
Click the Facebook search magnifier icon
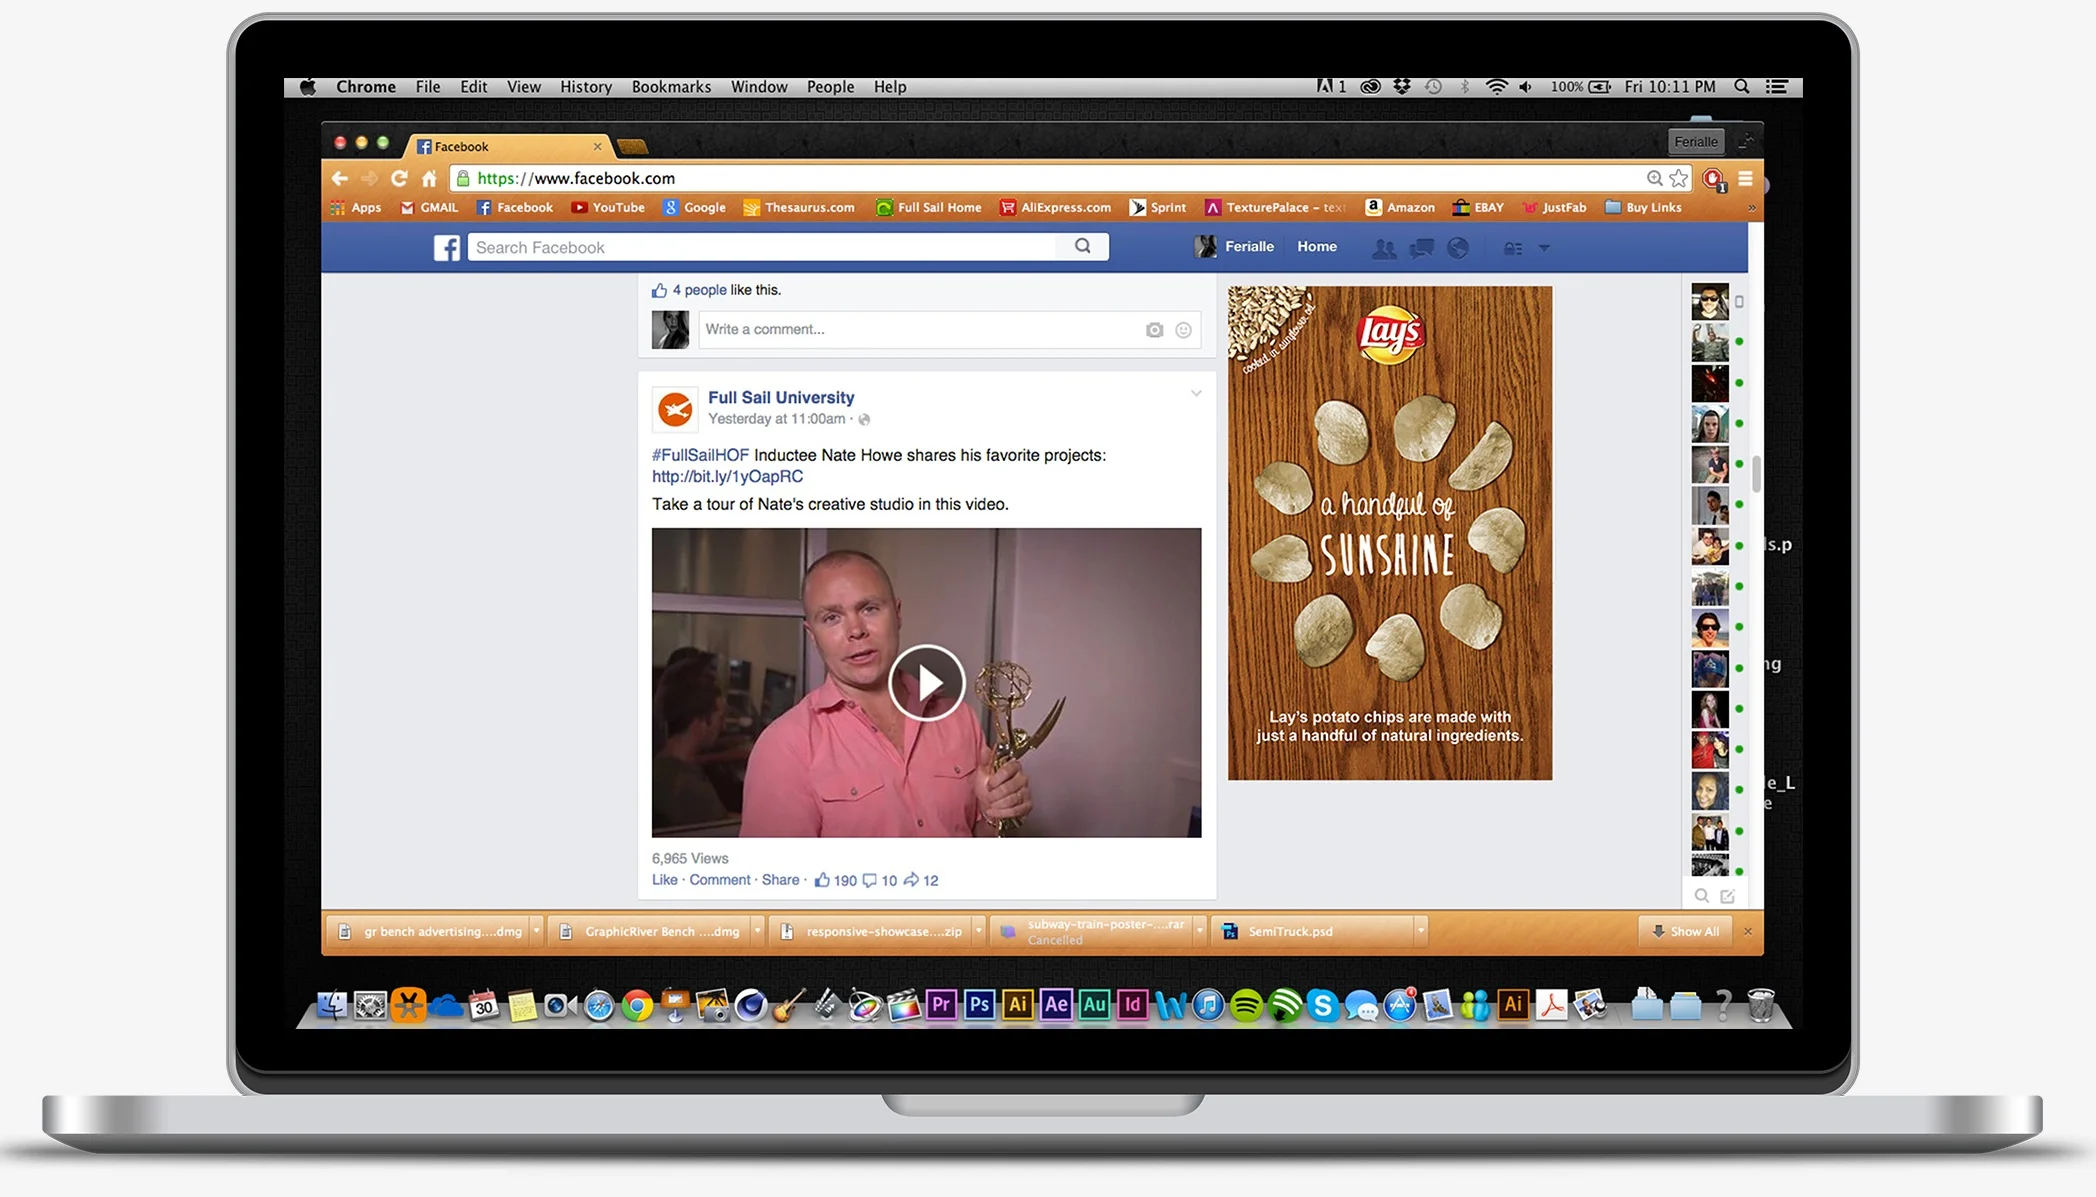pos(1082,246)
